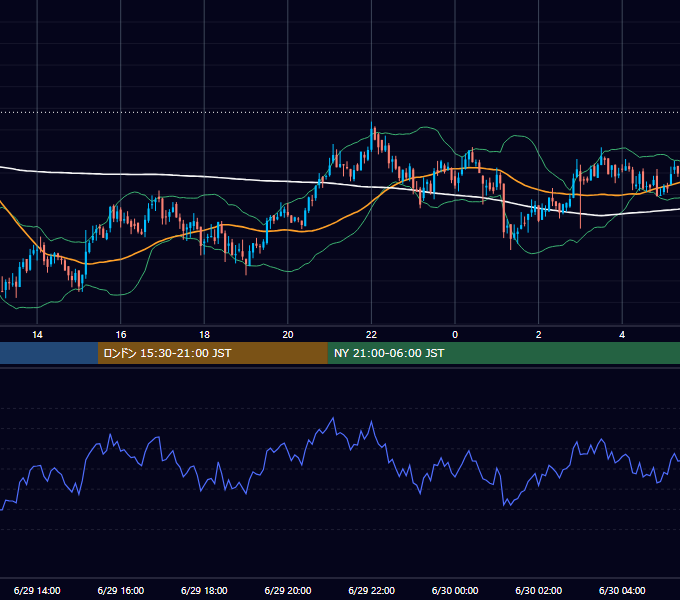Click hour label 2 on price chart axis
This screenshot has height=600, width=680.
(x=539, y=334)
